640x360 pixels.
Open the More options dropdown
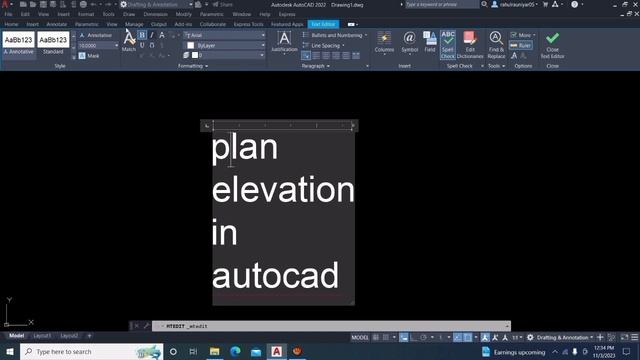coord(522,35)
